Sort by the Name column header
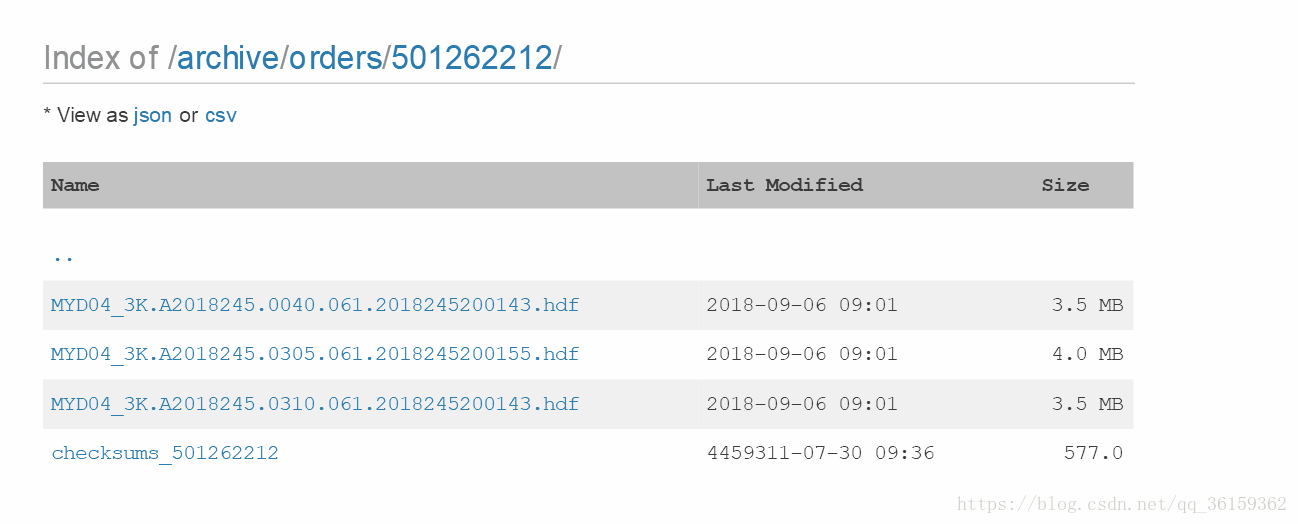The image size is (1298, 524). [x=75, y=185]
